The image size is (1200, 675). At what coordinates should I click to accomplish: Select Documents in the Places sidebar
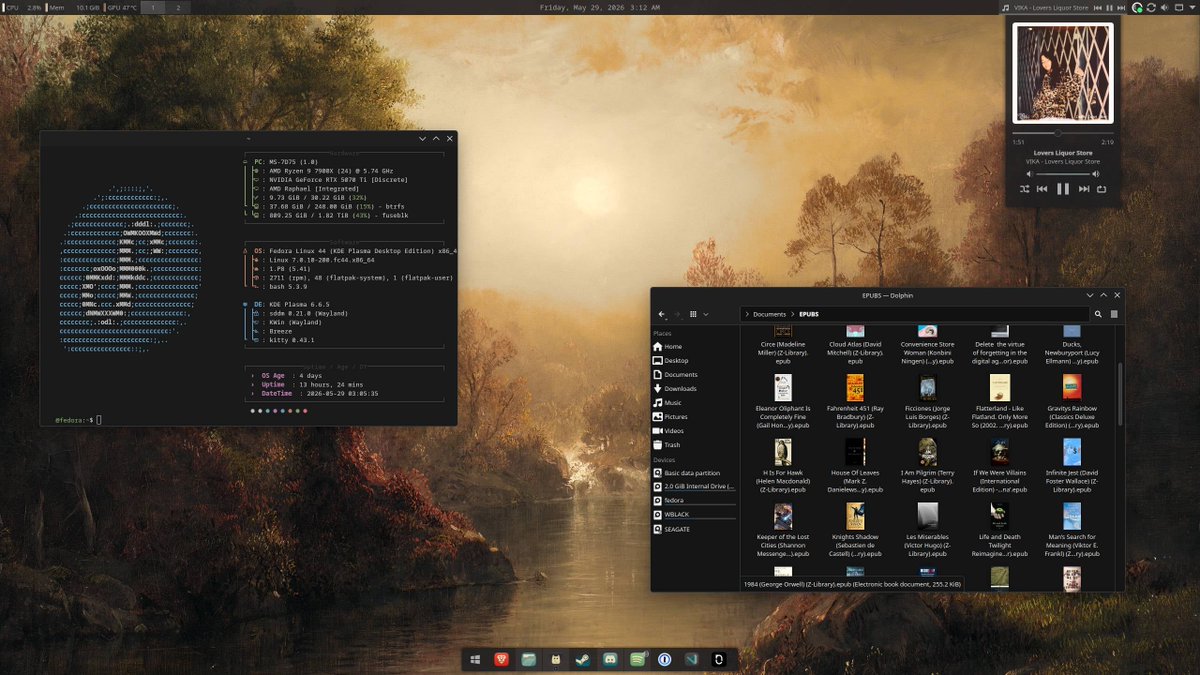[694, 375]
